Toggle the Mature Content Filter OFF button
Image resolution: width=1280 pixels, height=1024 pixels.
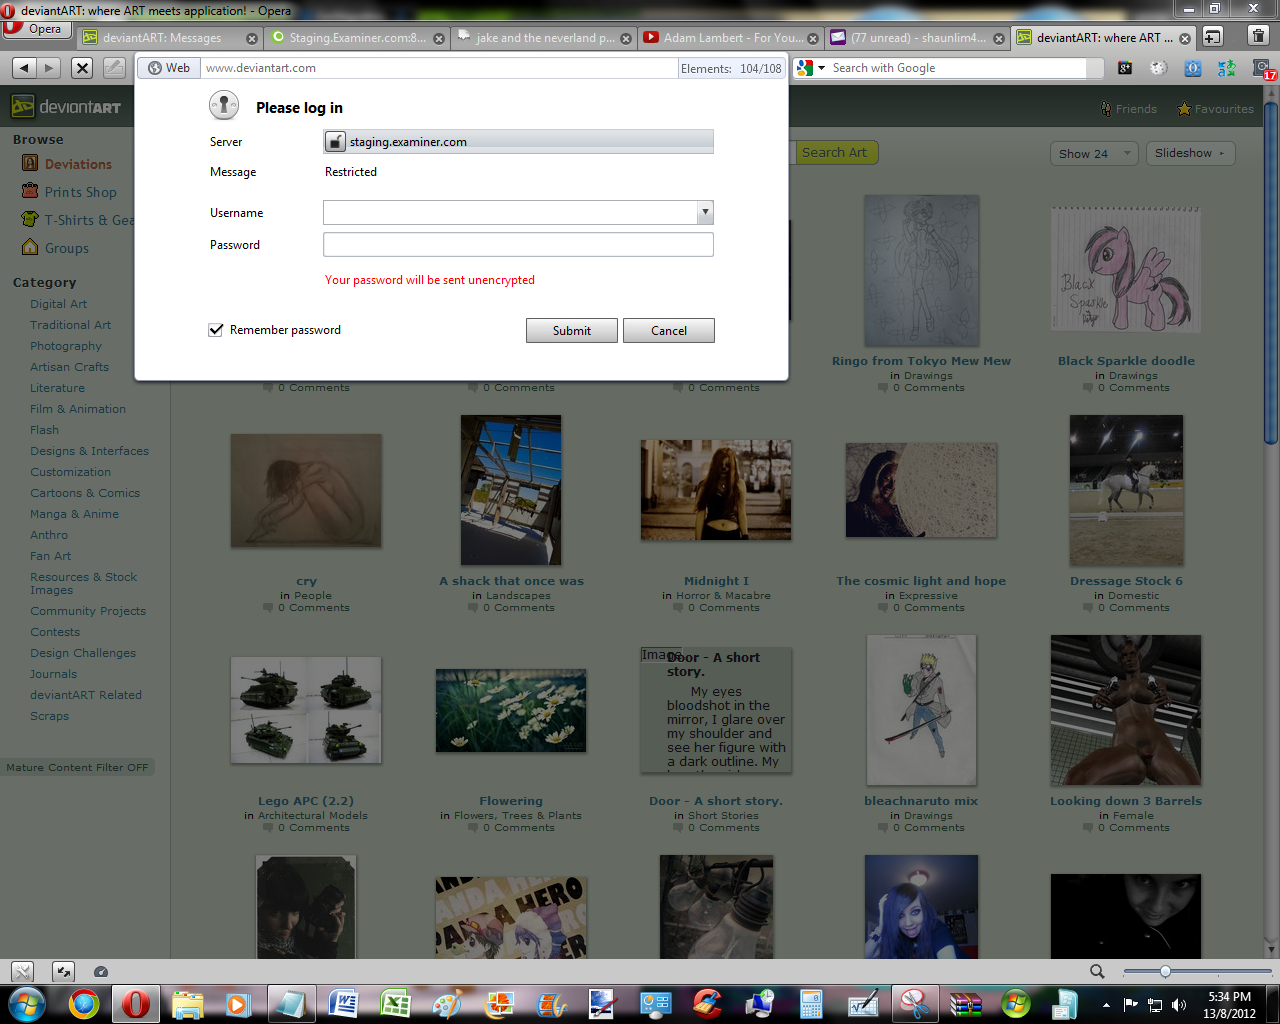[77, 768]
